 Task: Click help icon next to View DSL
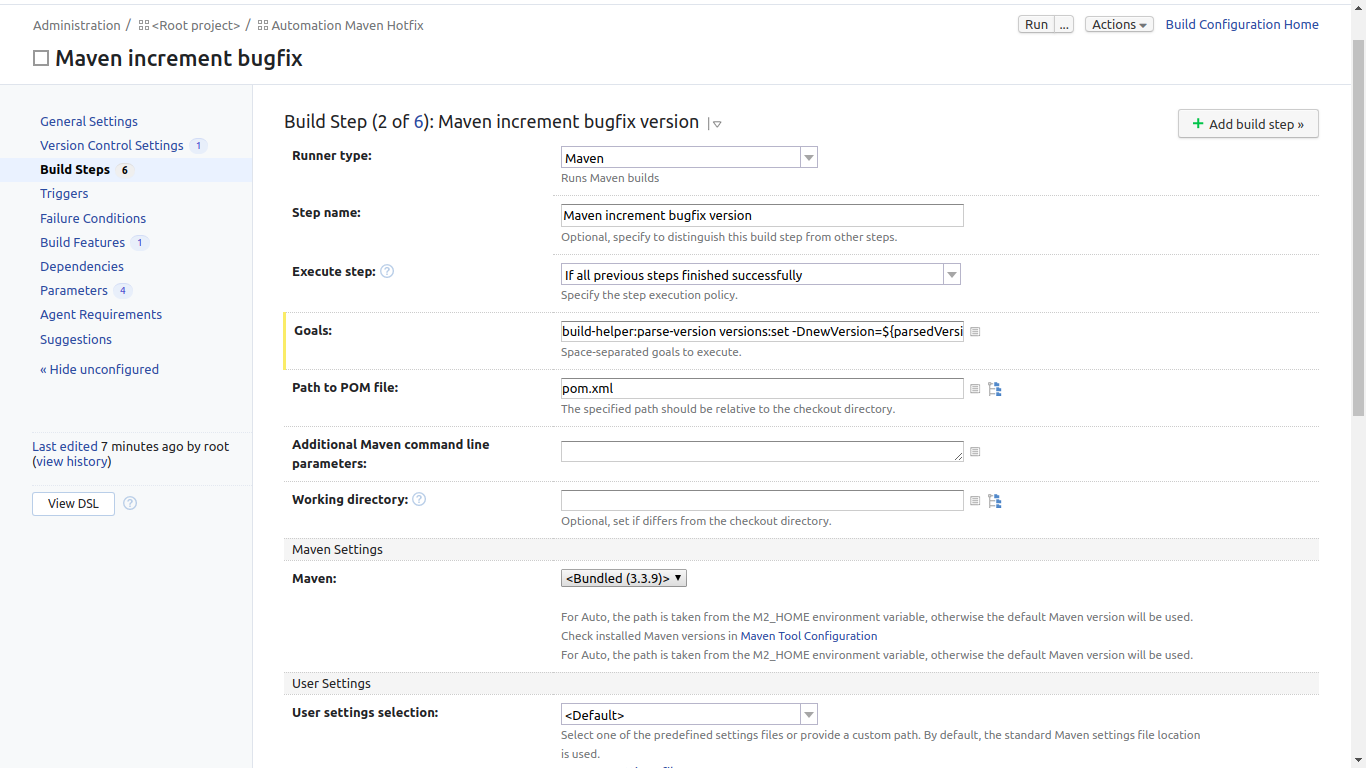click(130, 503)
